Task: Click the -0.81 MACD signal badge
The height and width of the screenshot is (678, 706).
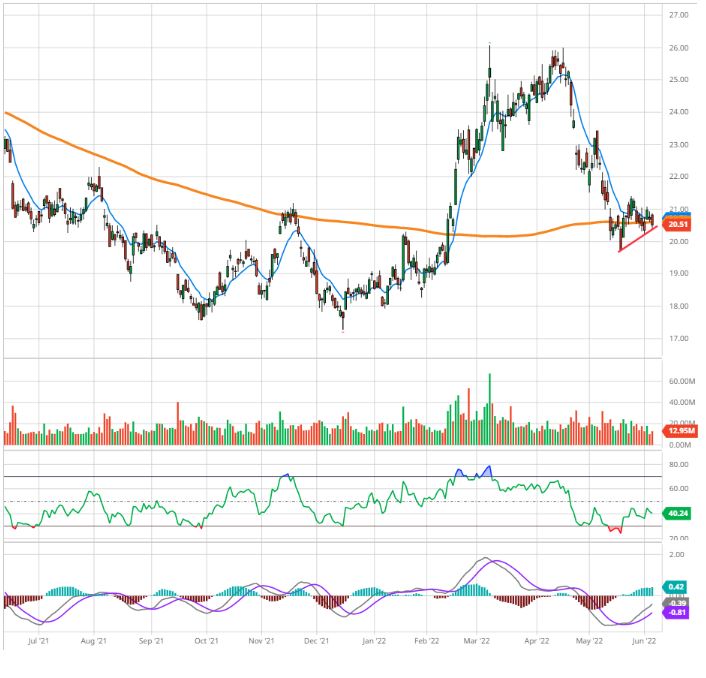Action: coord(676,612)
